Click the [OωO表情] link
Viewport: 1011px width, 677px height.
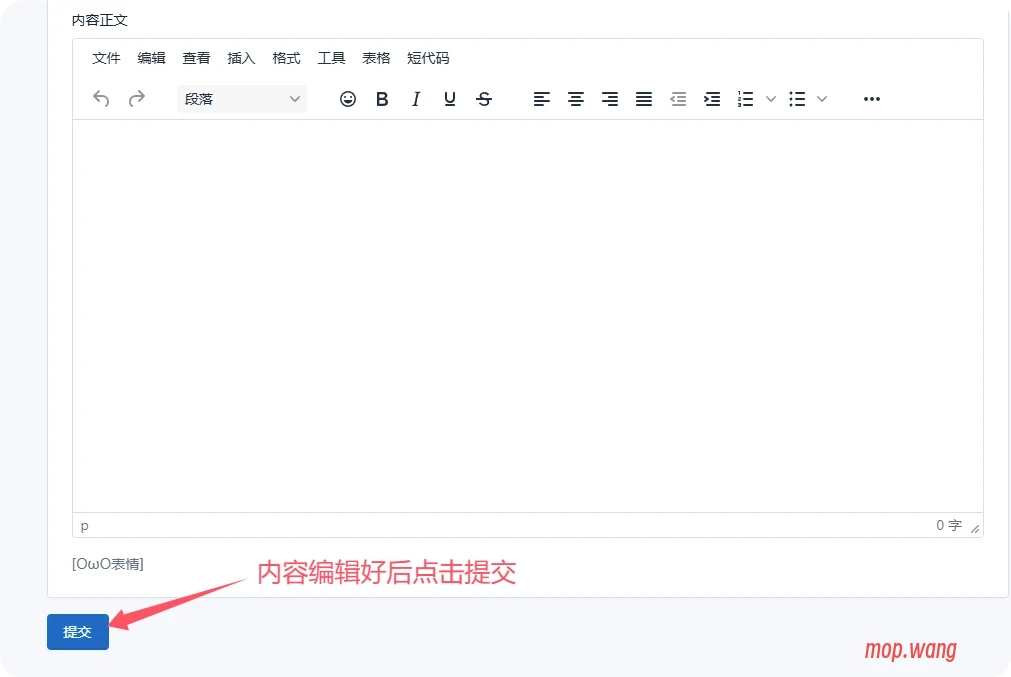click(x=108, y=564)
